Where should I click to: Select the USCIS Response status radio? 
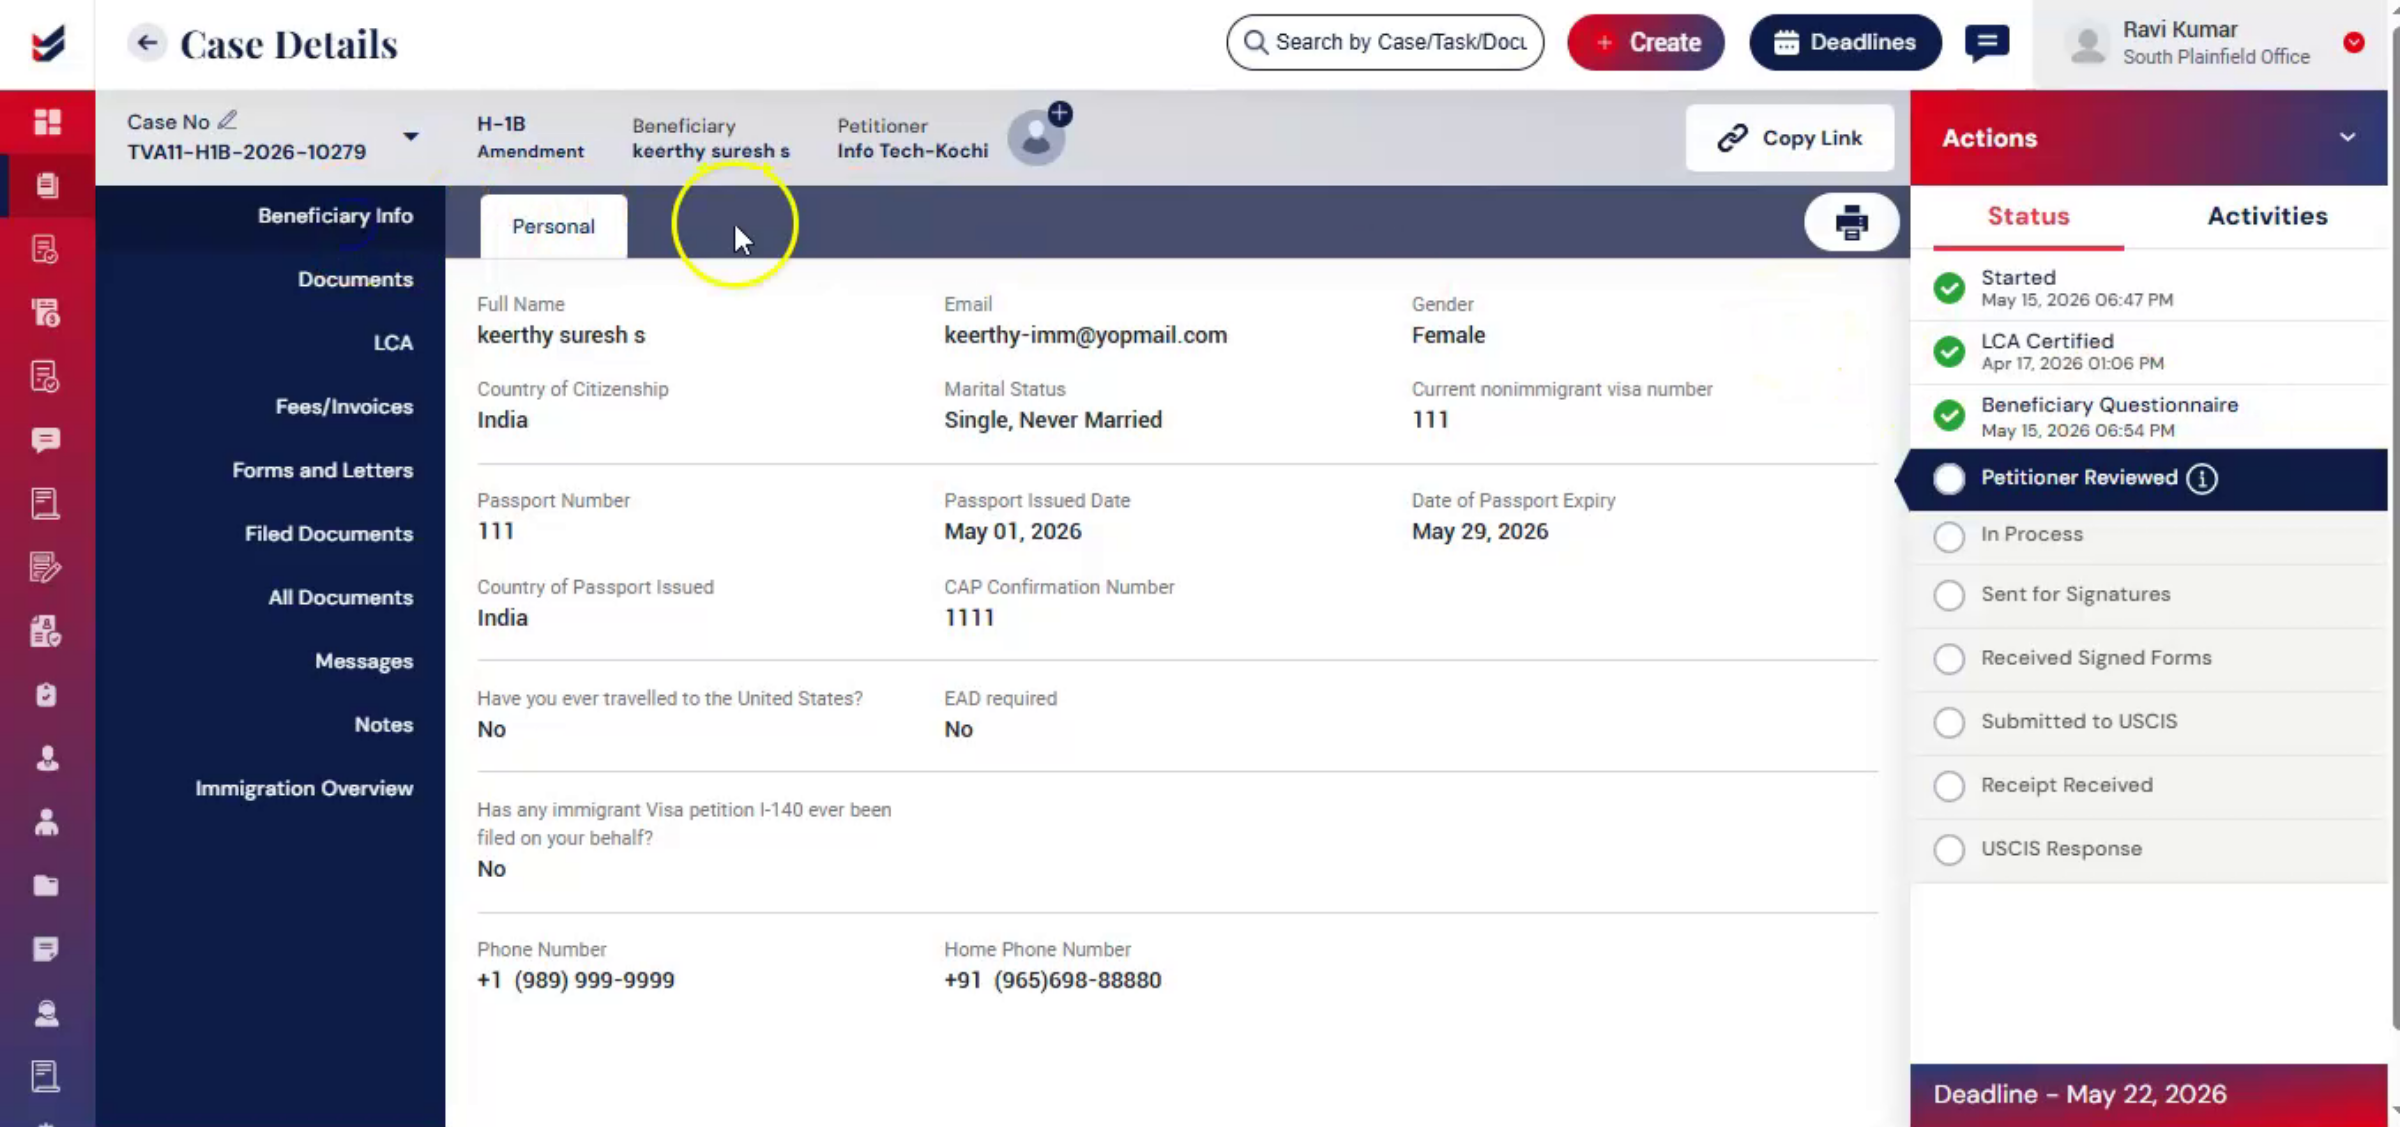[1949, 849]
